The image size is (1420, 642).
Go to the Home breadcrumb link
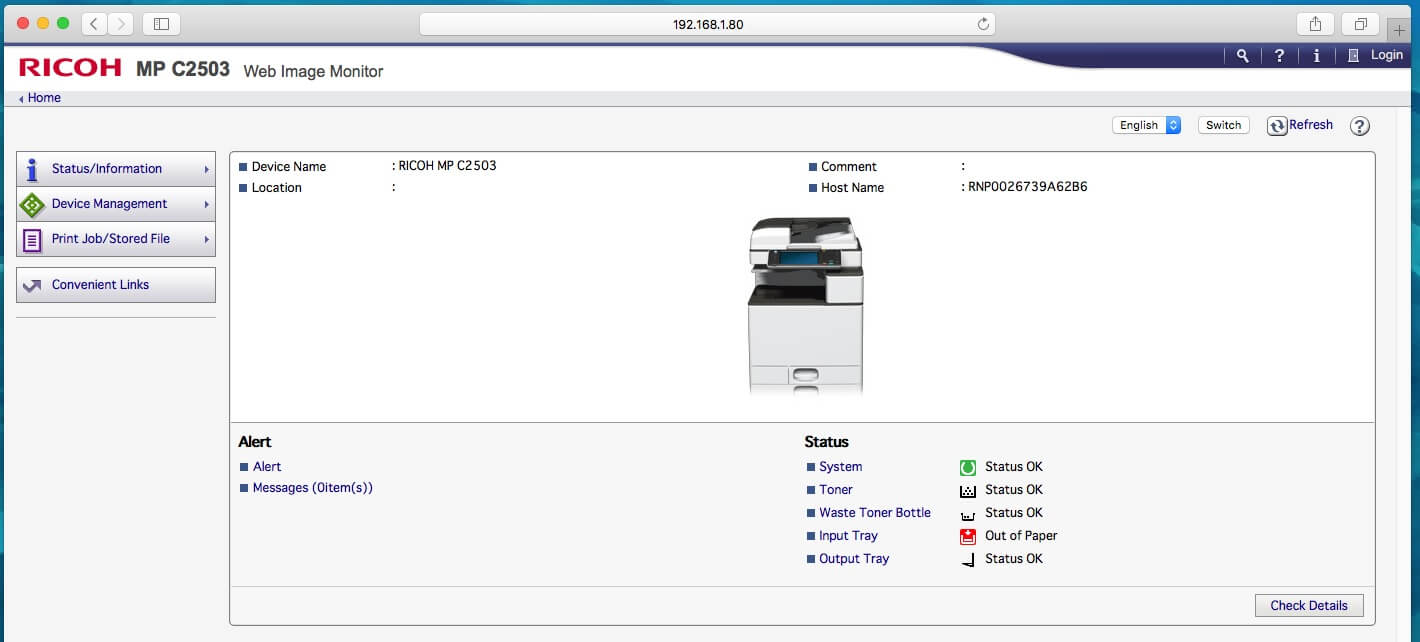[44, 98]
